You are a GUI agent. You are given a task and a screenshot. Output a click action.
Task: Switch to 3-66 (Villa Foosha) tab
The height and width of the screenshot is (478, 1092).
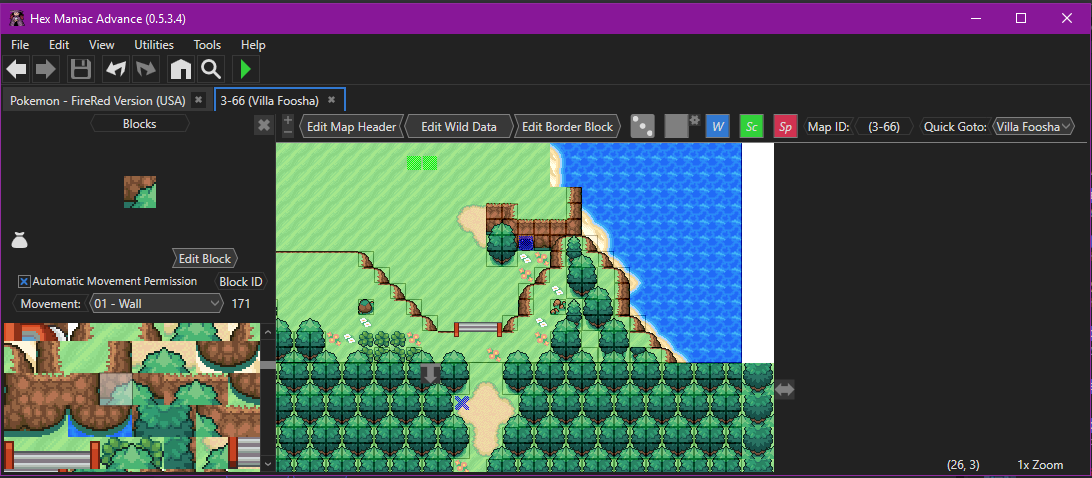click(270, 100)
